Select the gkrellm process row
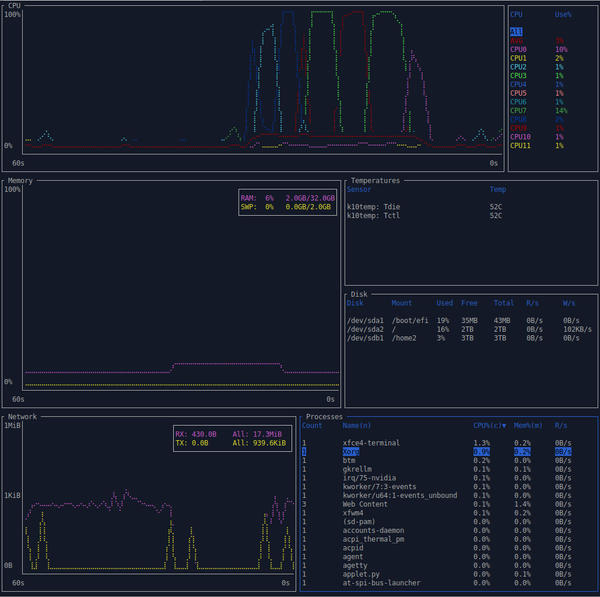This screenshot has height=597, width=600. (x=437, y=469)
